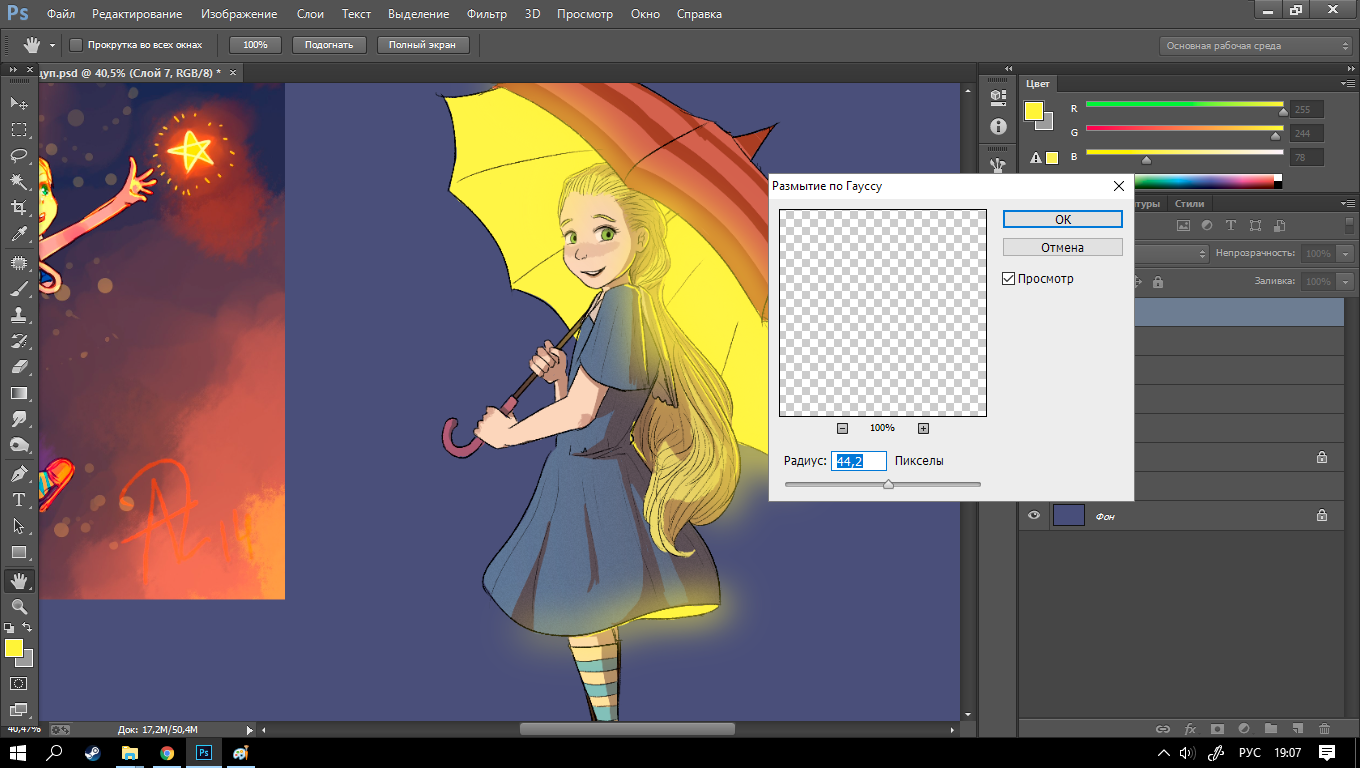Select the Clone Stamp tool
This screenshot has width=1360, height=768.
pos(19,315)
